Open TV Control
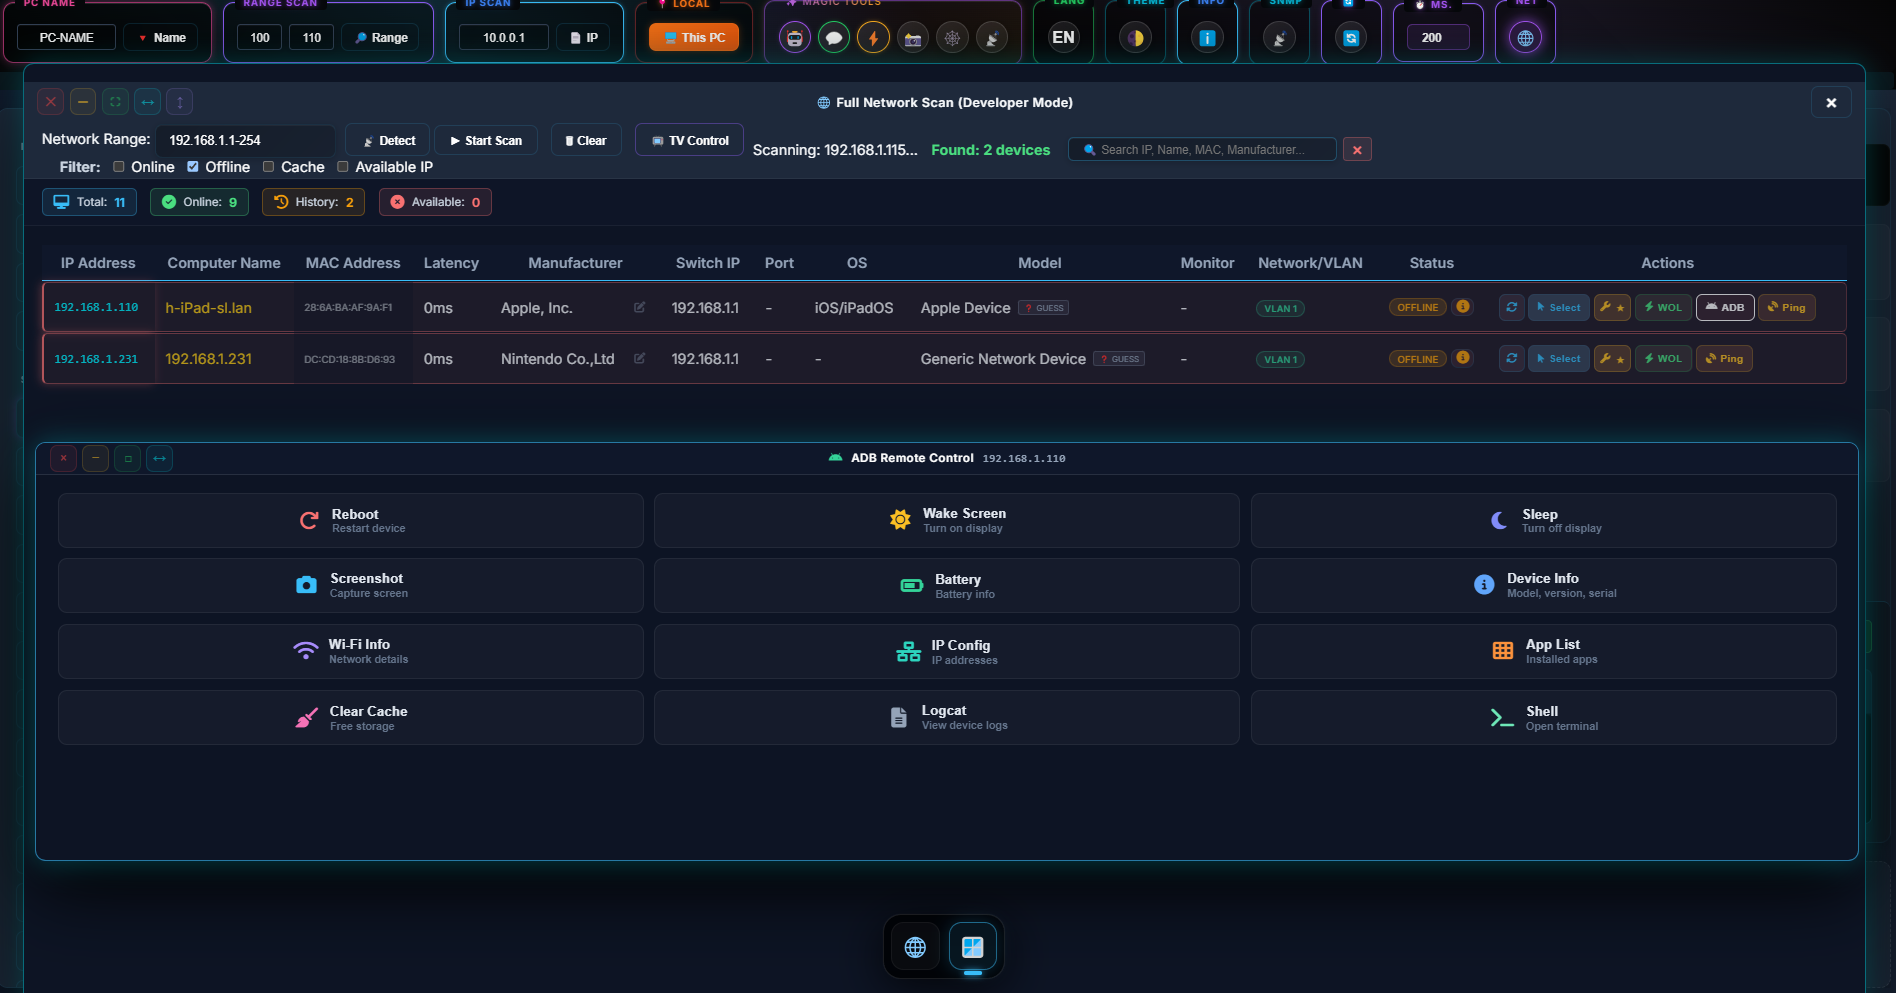Image resolution: width=1896 pixels, height=993 pixels. pos(690,140)
